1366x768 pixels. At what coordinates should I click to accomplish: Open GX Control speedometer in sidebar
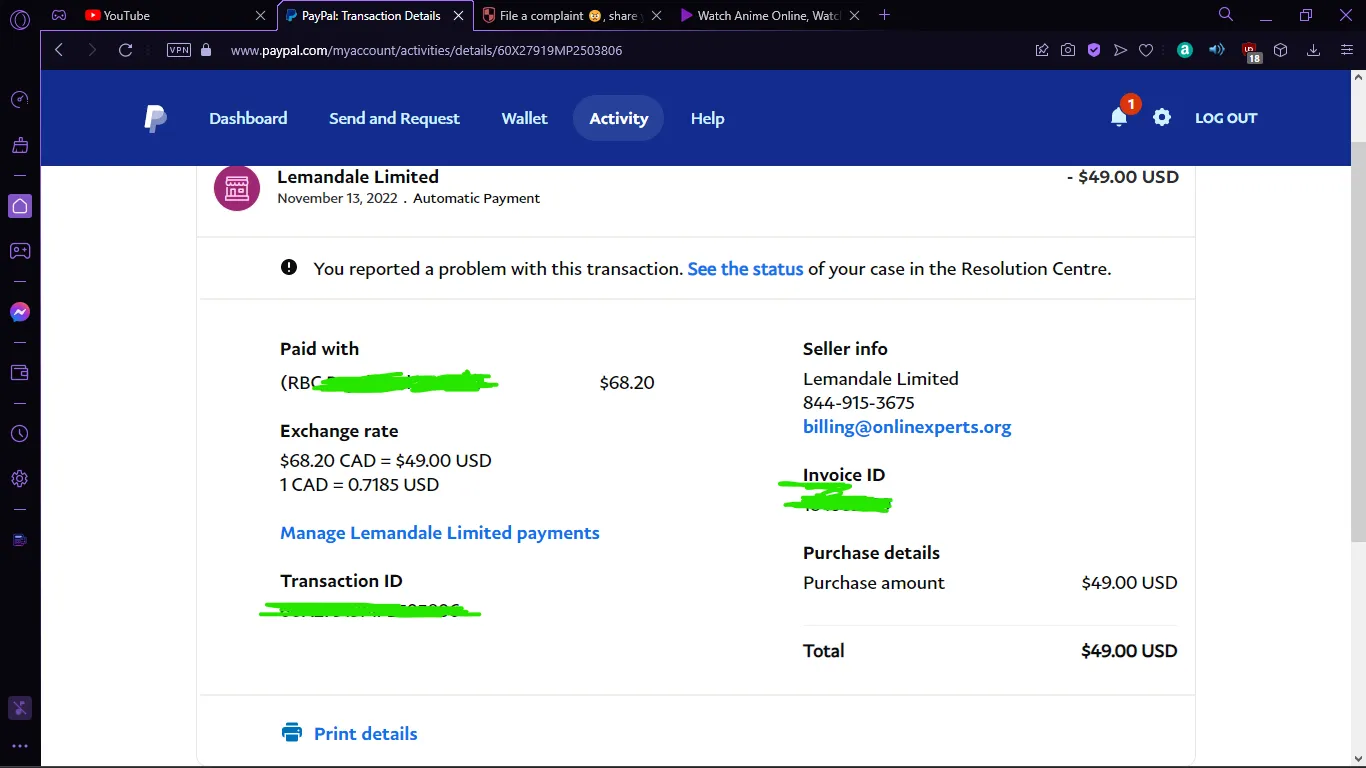[20, 99]
